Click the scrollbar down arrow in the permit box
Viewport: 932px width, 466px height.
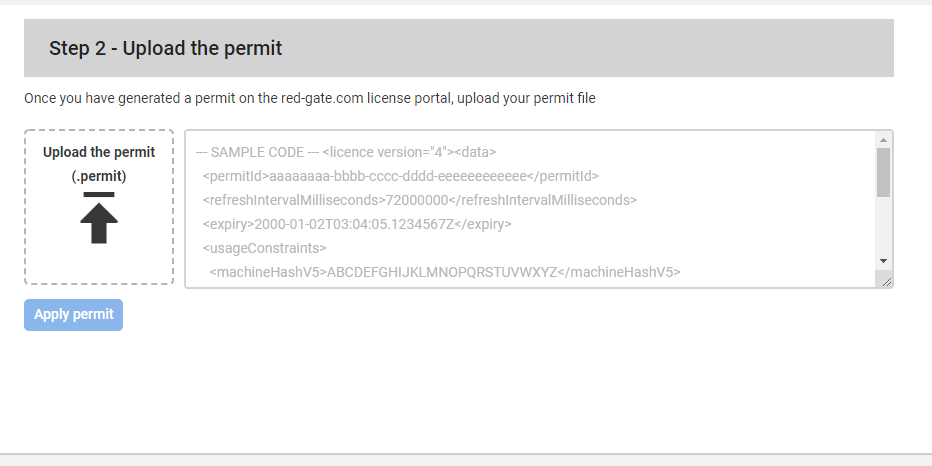[883, 261]
